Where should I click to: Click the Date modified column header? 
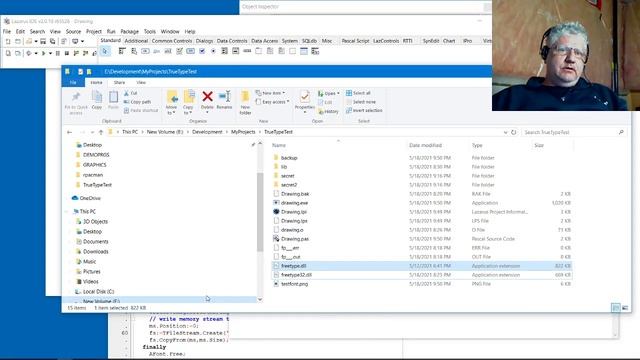425,145
